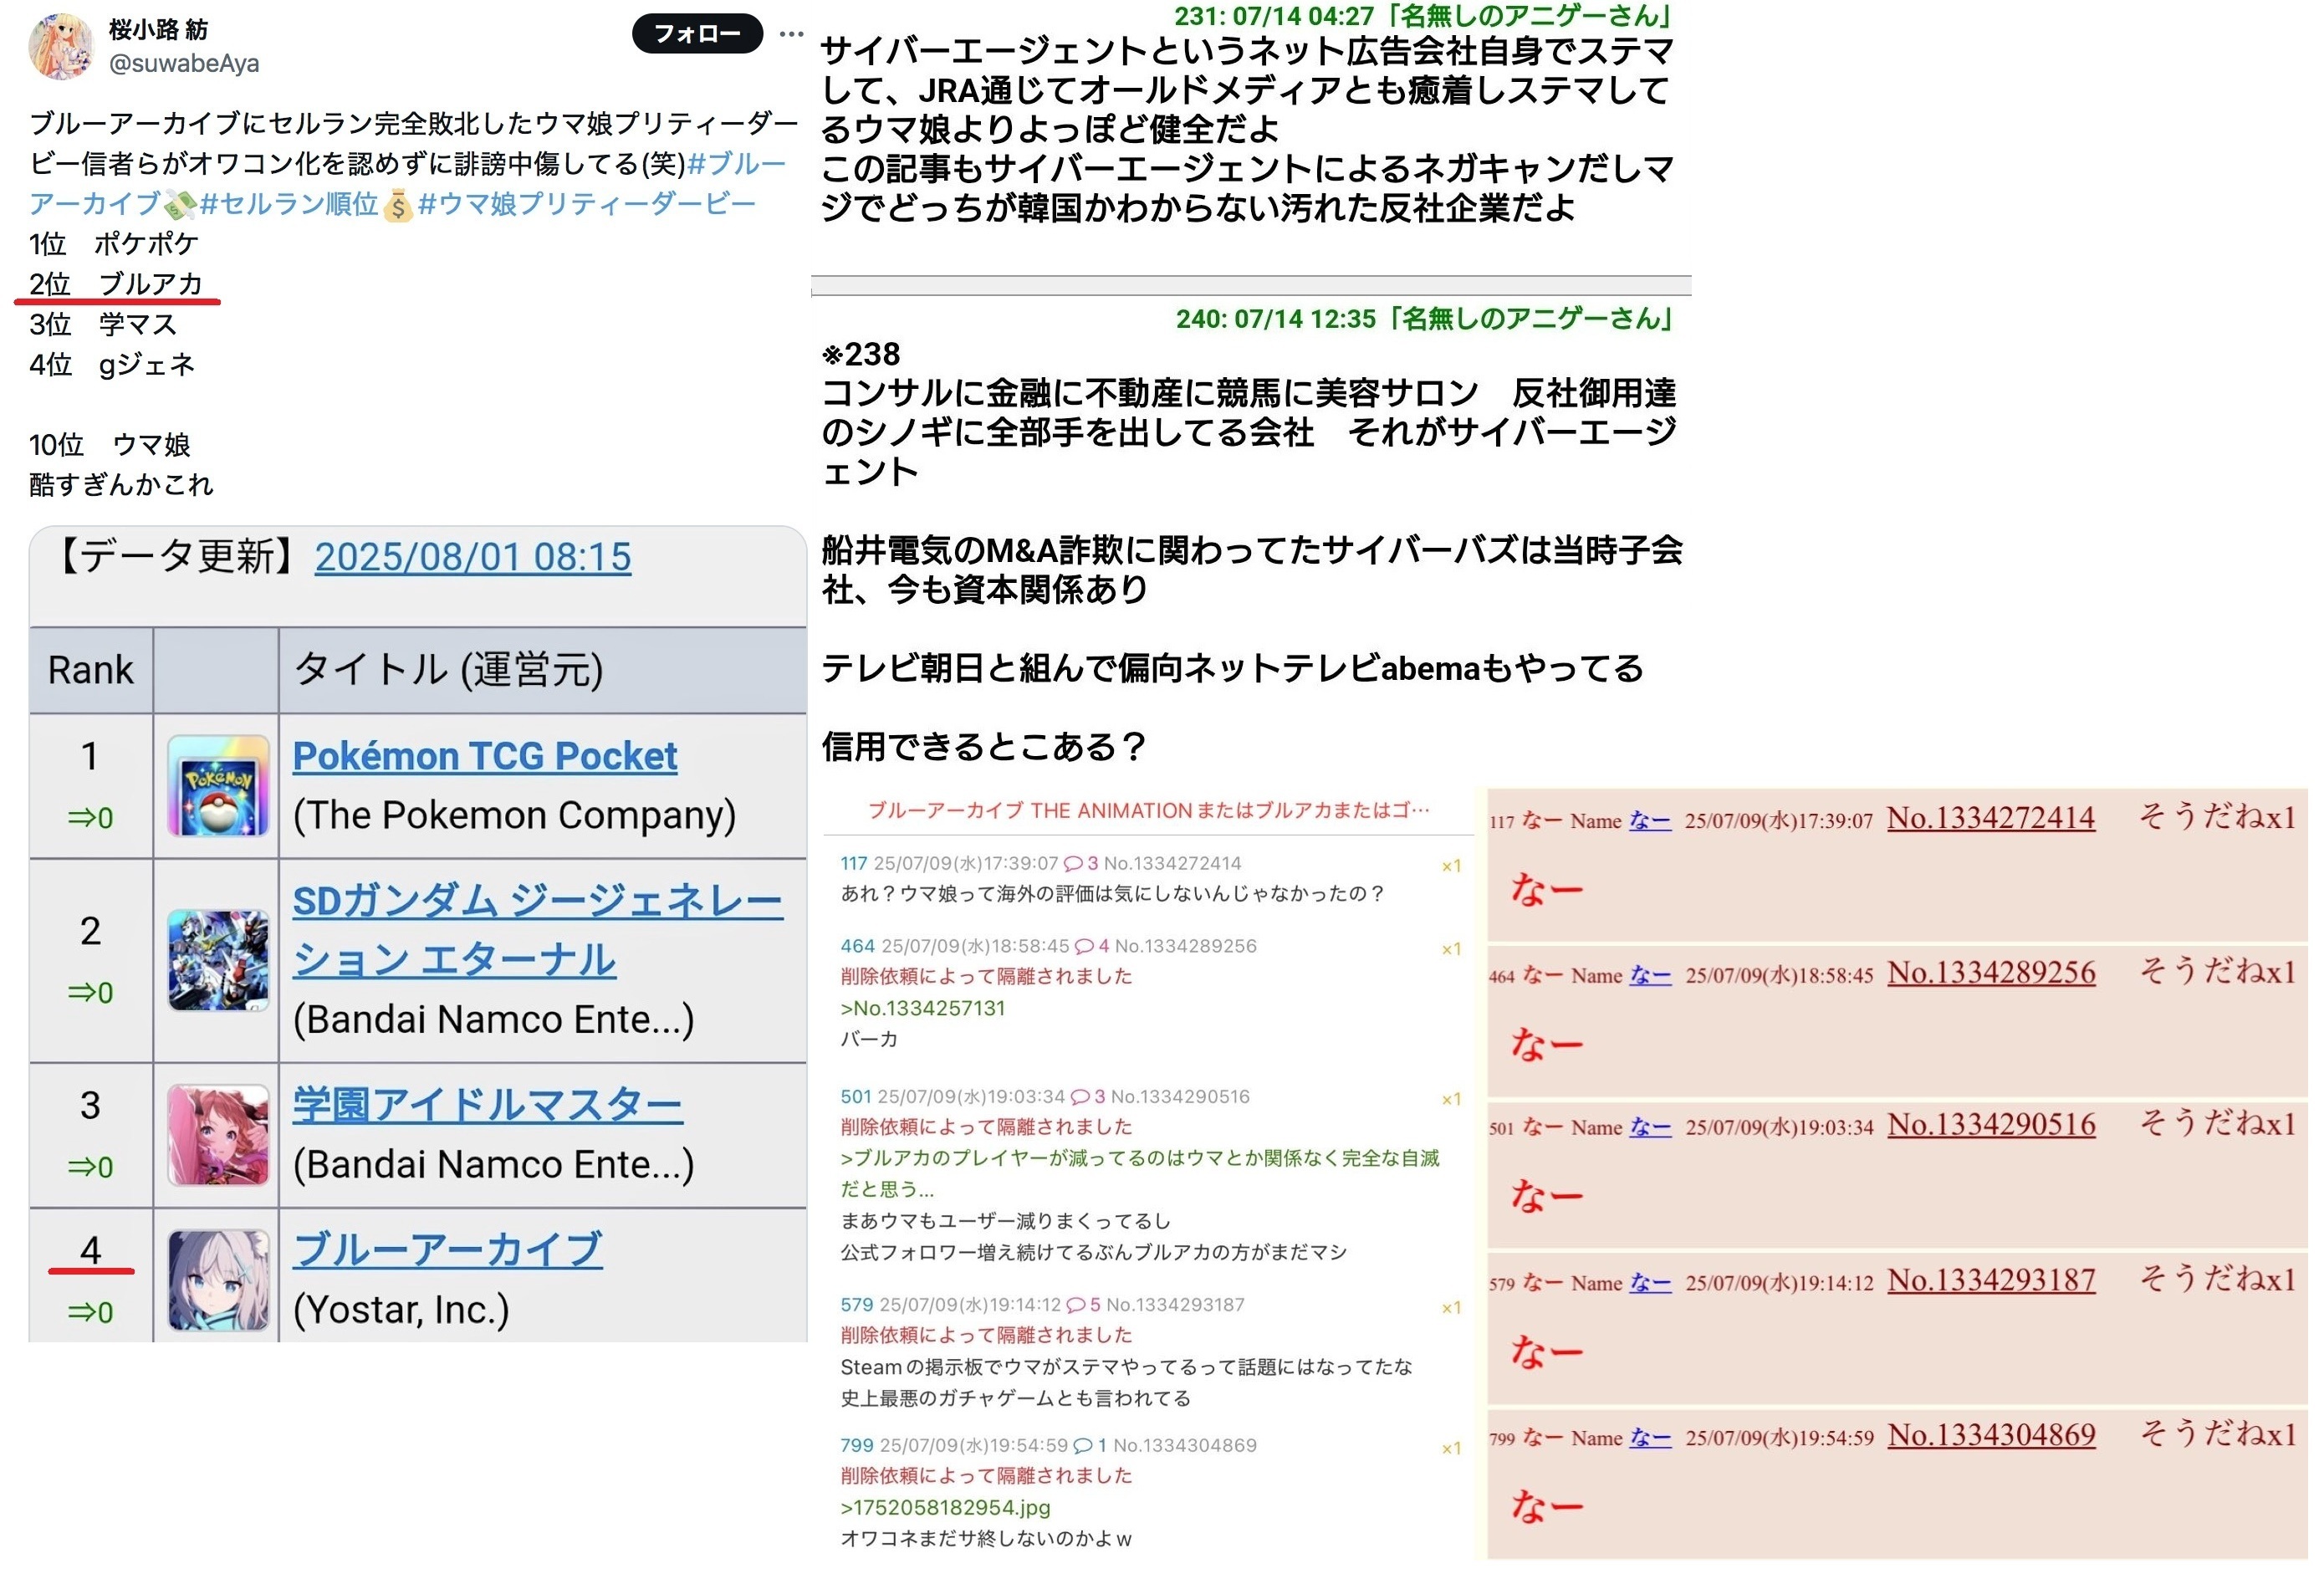The width and height of the screenshot is (2324, 1584).
Task: Click the なー name link on post 799
Action: pos(1651,1439)
